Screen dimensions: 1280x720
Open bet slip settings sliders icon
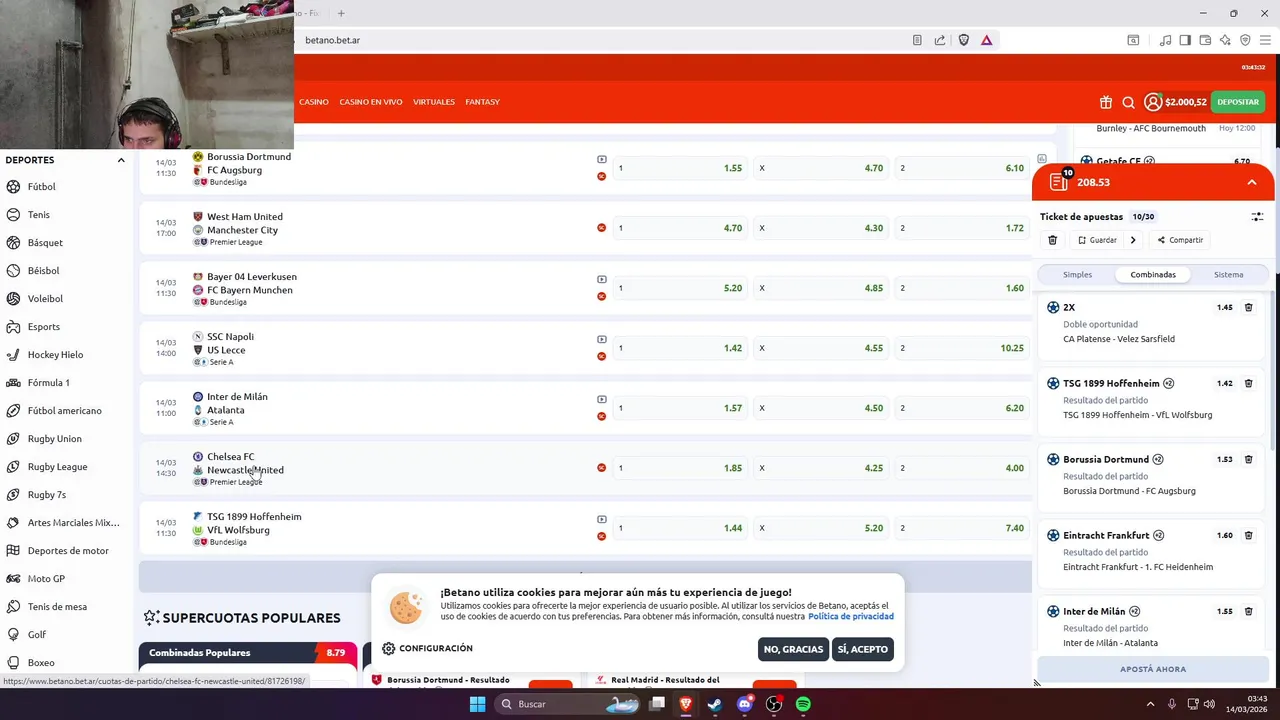1257,217
